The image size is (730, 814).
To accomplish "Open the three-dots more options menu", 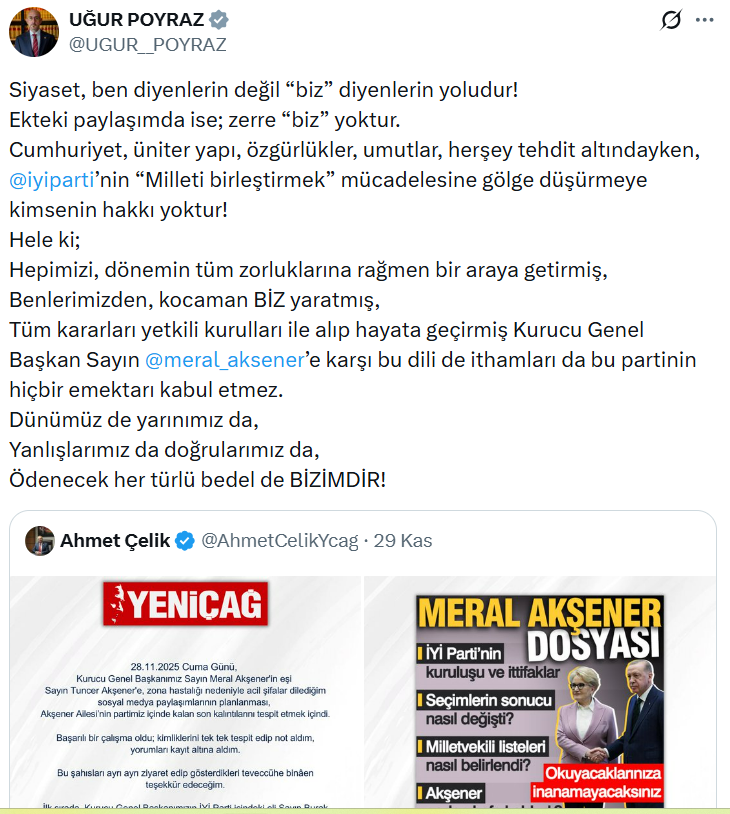I will (705, 20).
